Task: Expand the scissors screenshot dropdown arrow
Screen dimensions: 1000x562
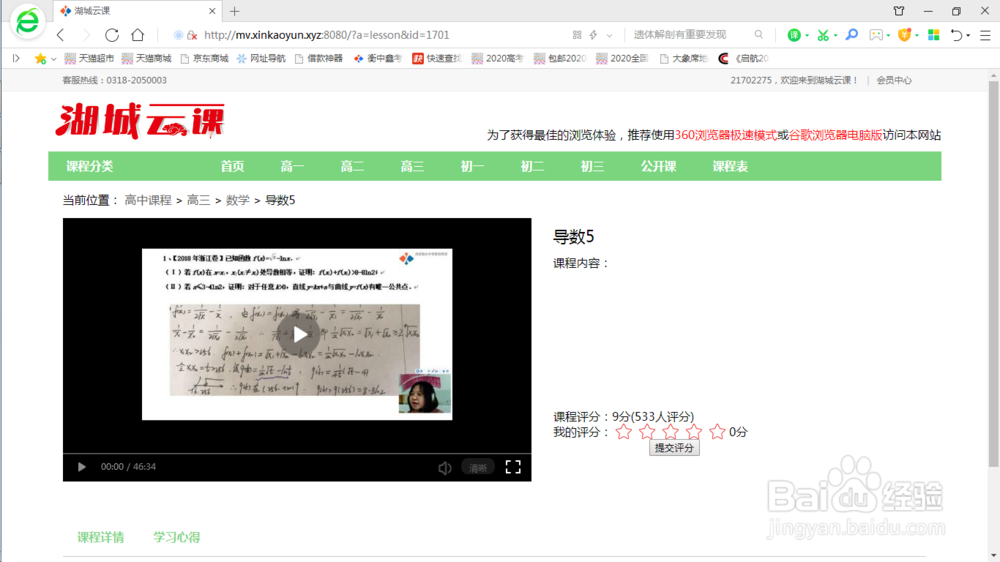Action: coord(835,35)
